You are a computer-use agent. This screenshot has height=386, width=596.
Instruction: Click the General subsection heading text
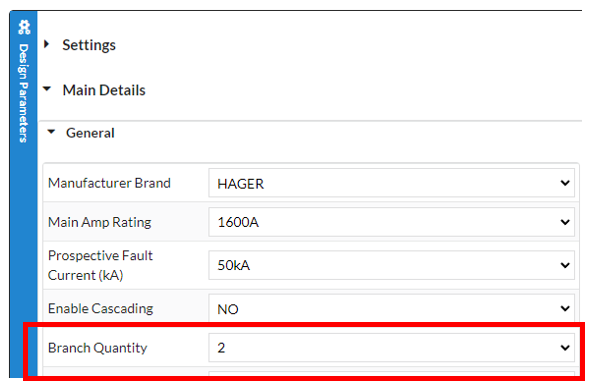pos(90,133)
